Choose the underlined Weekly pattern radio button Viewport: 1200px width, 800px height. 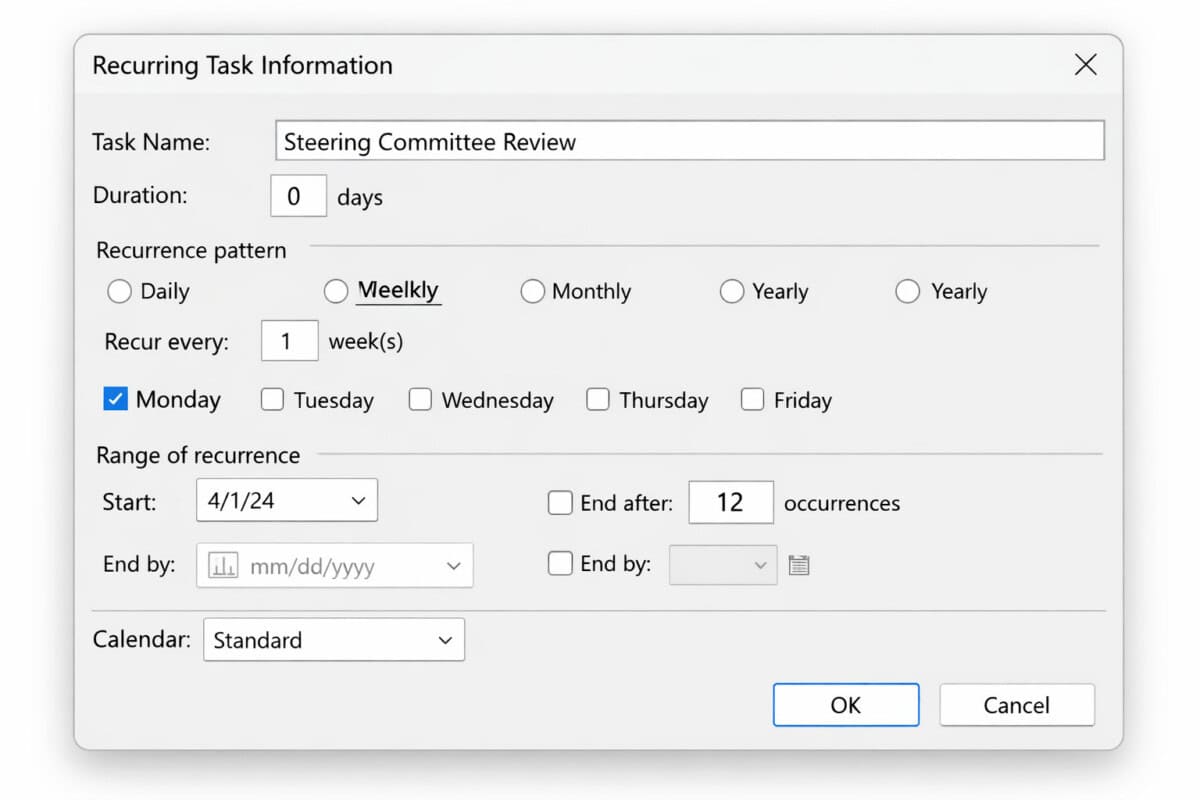pyautogui.click(x=336, y=291)
